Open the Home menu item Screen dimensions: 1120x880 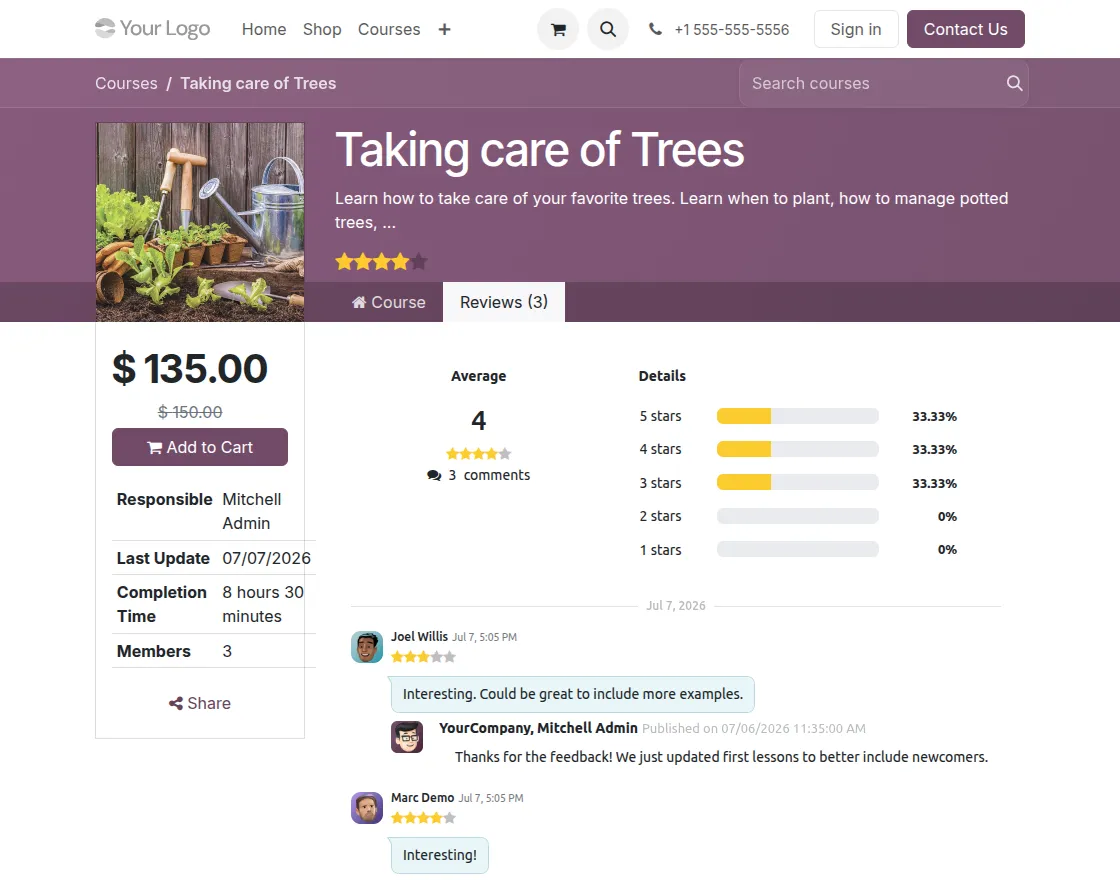pos(264,29)
